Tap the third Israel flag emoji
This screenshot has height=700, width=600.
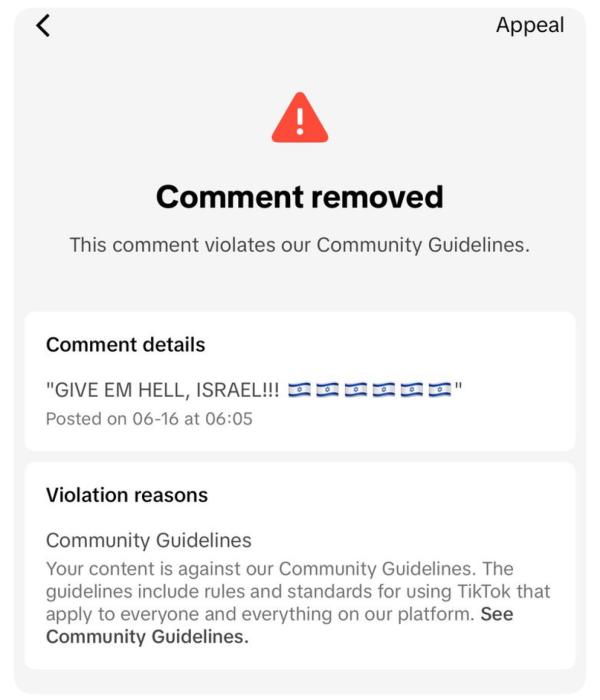tap(356, 390)
